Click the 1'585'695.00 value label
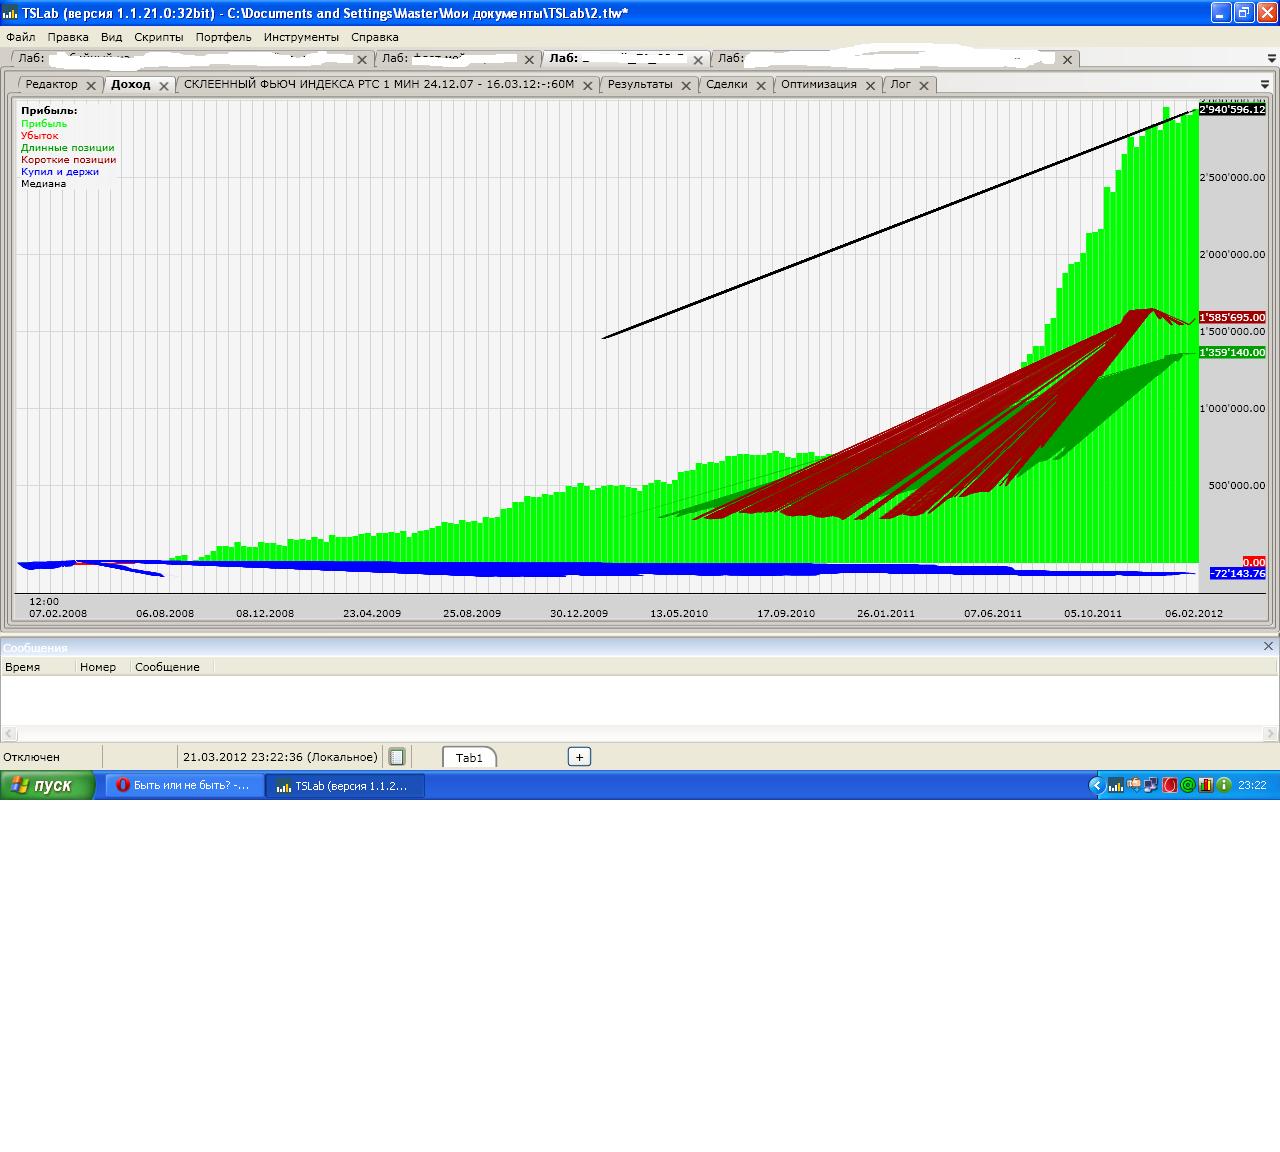Screen dimensions: 1280x1152 pyautogui.click(x=1232, y=318)
